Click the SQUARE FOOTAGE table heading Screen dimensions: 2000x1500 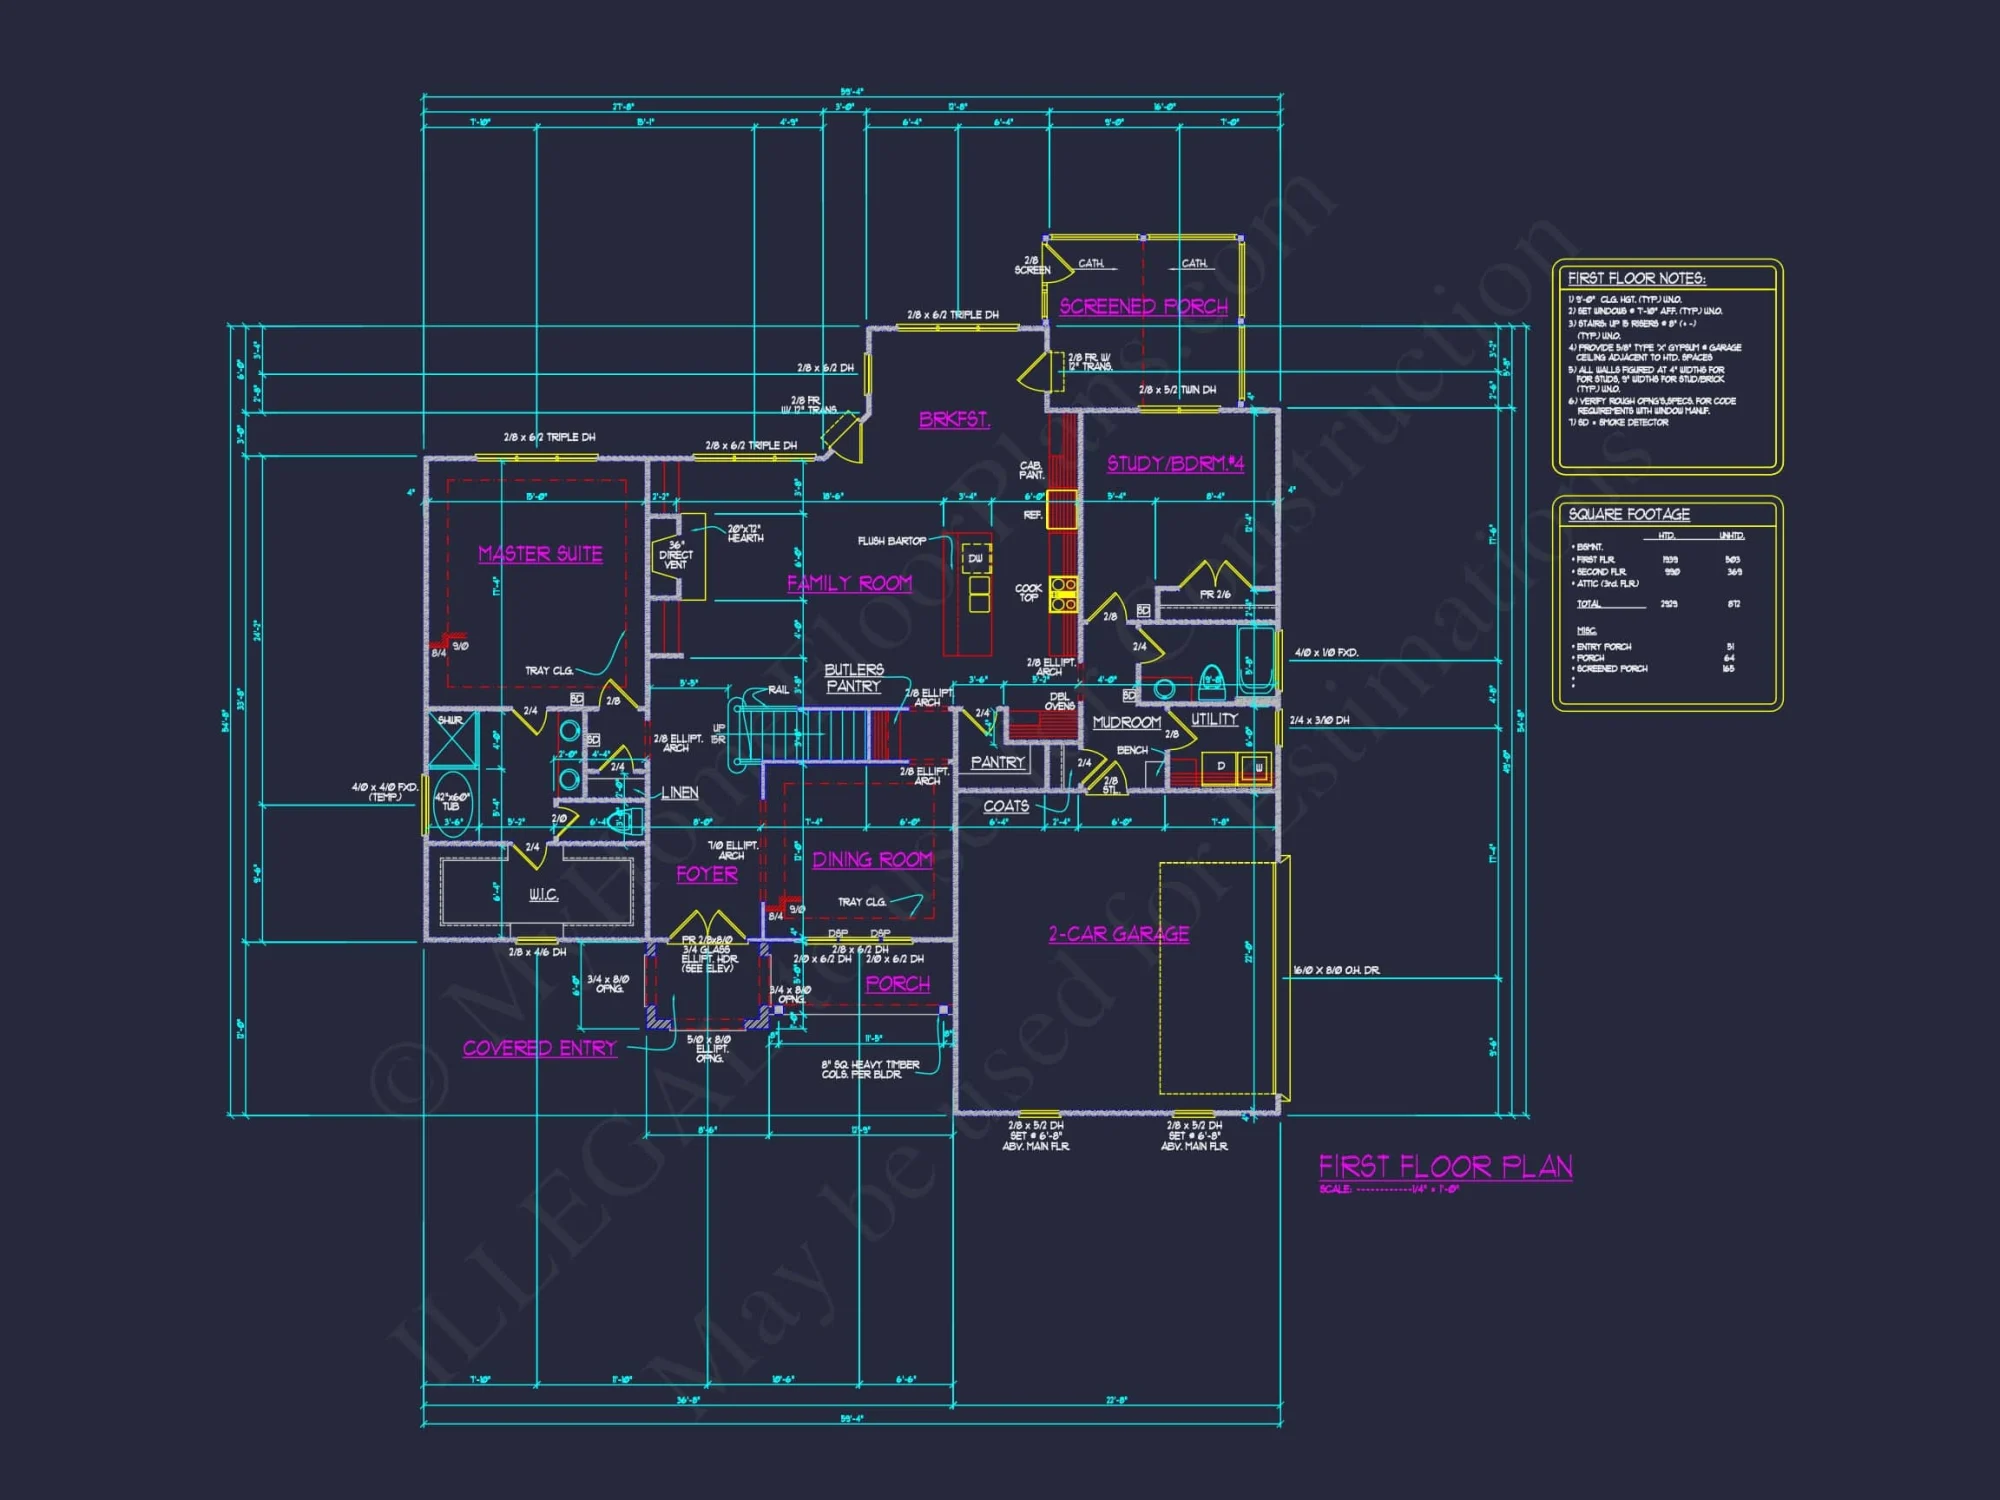(x=1628, y=514)
